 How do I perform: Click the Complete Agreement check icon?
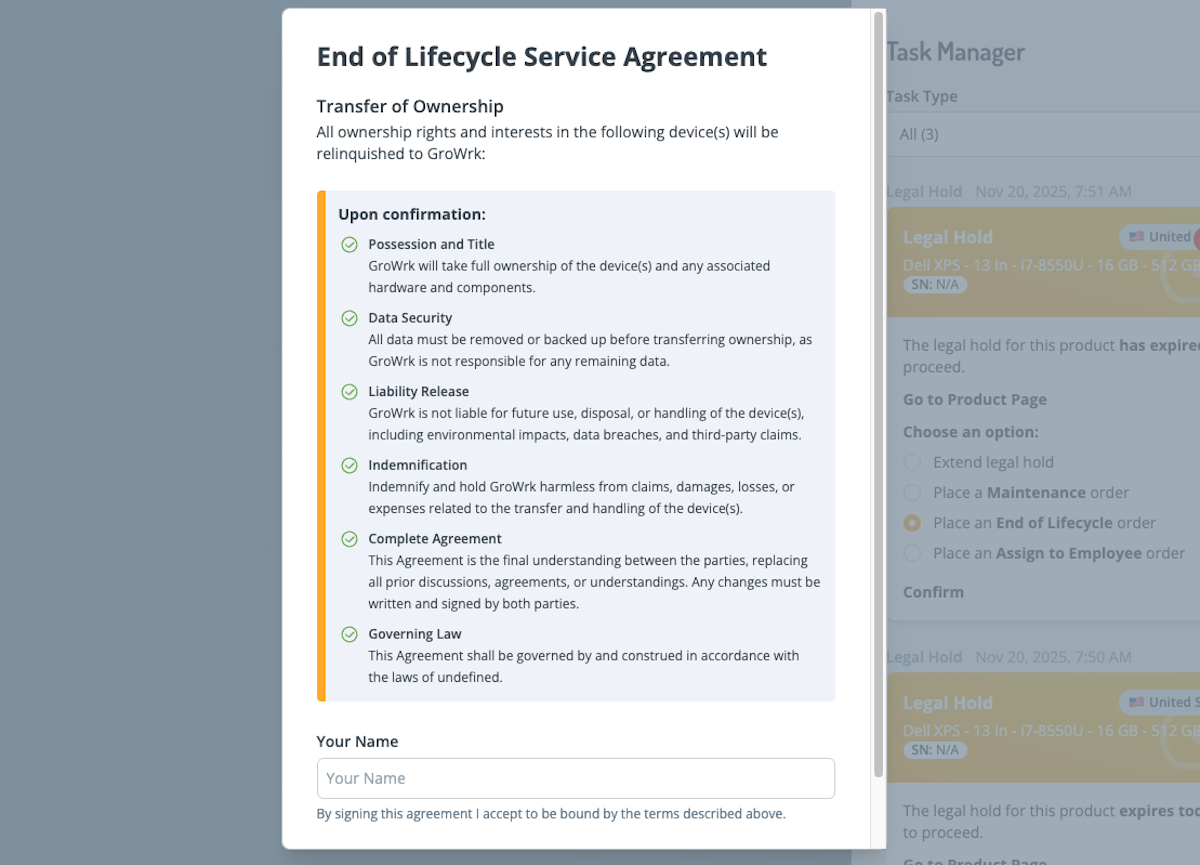tap(349, 539)
